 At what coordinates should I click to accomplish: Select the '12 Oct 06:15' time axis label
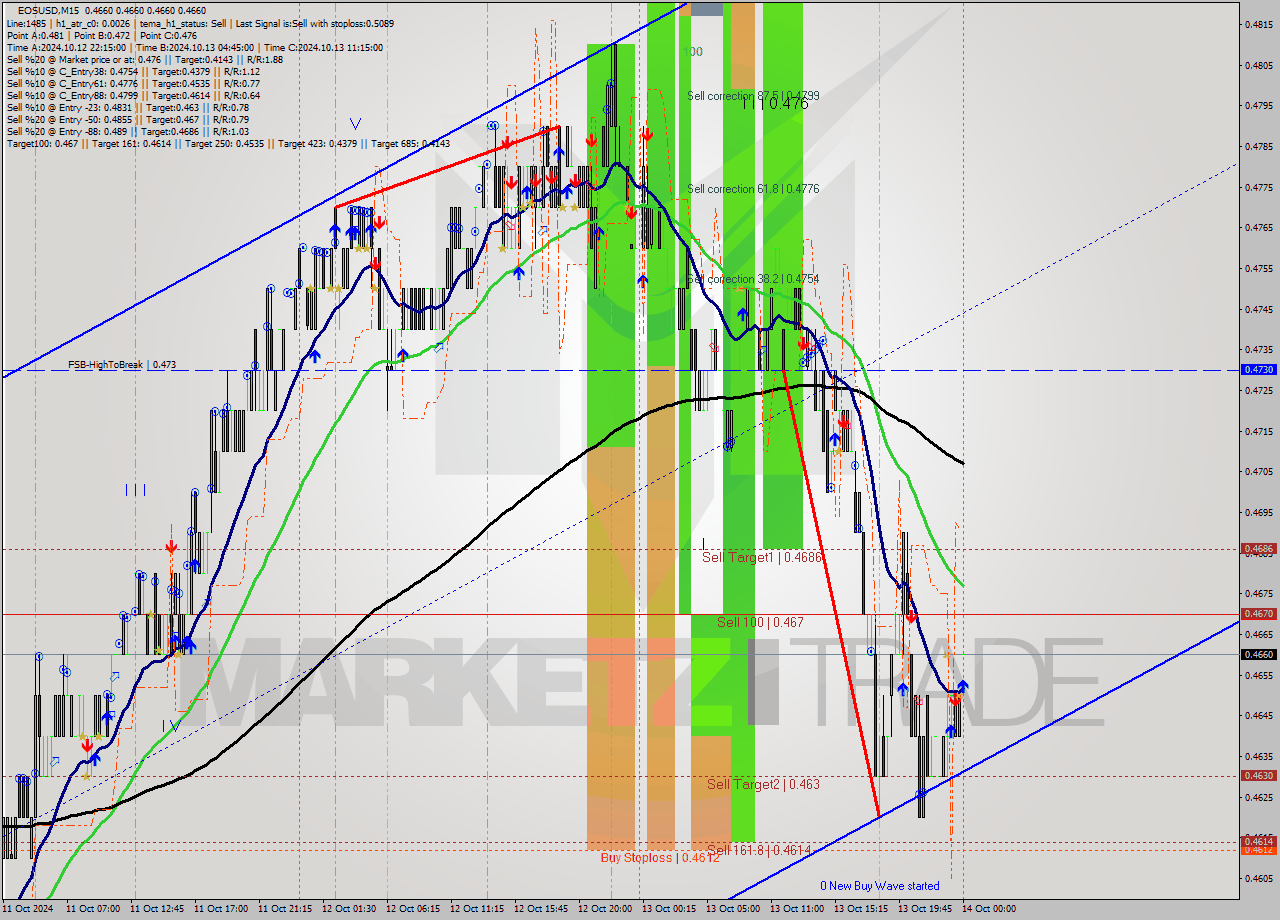[x=413, y=910]
